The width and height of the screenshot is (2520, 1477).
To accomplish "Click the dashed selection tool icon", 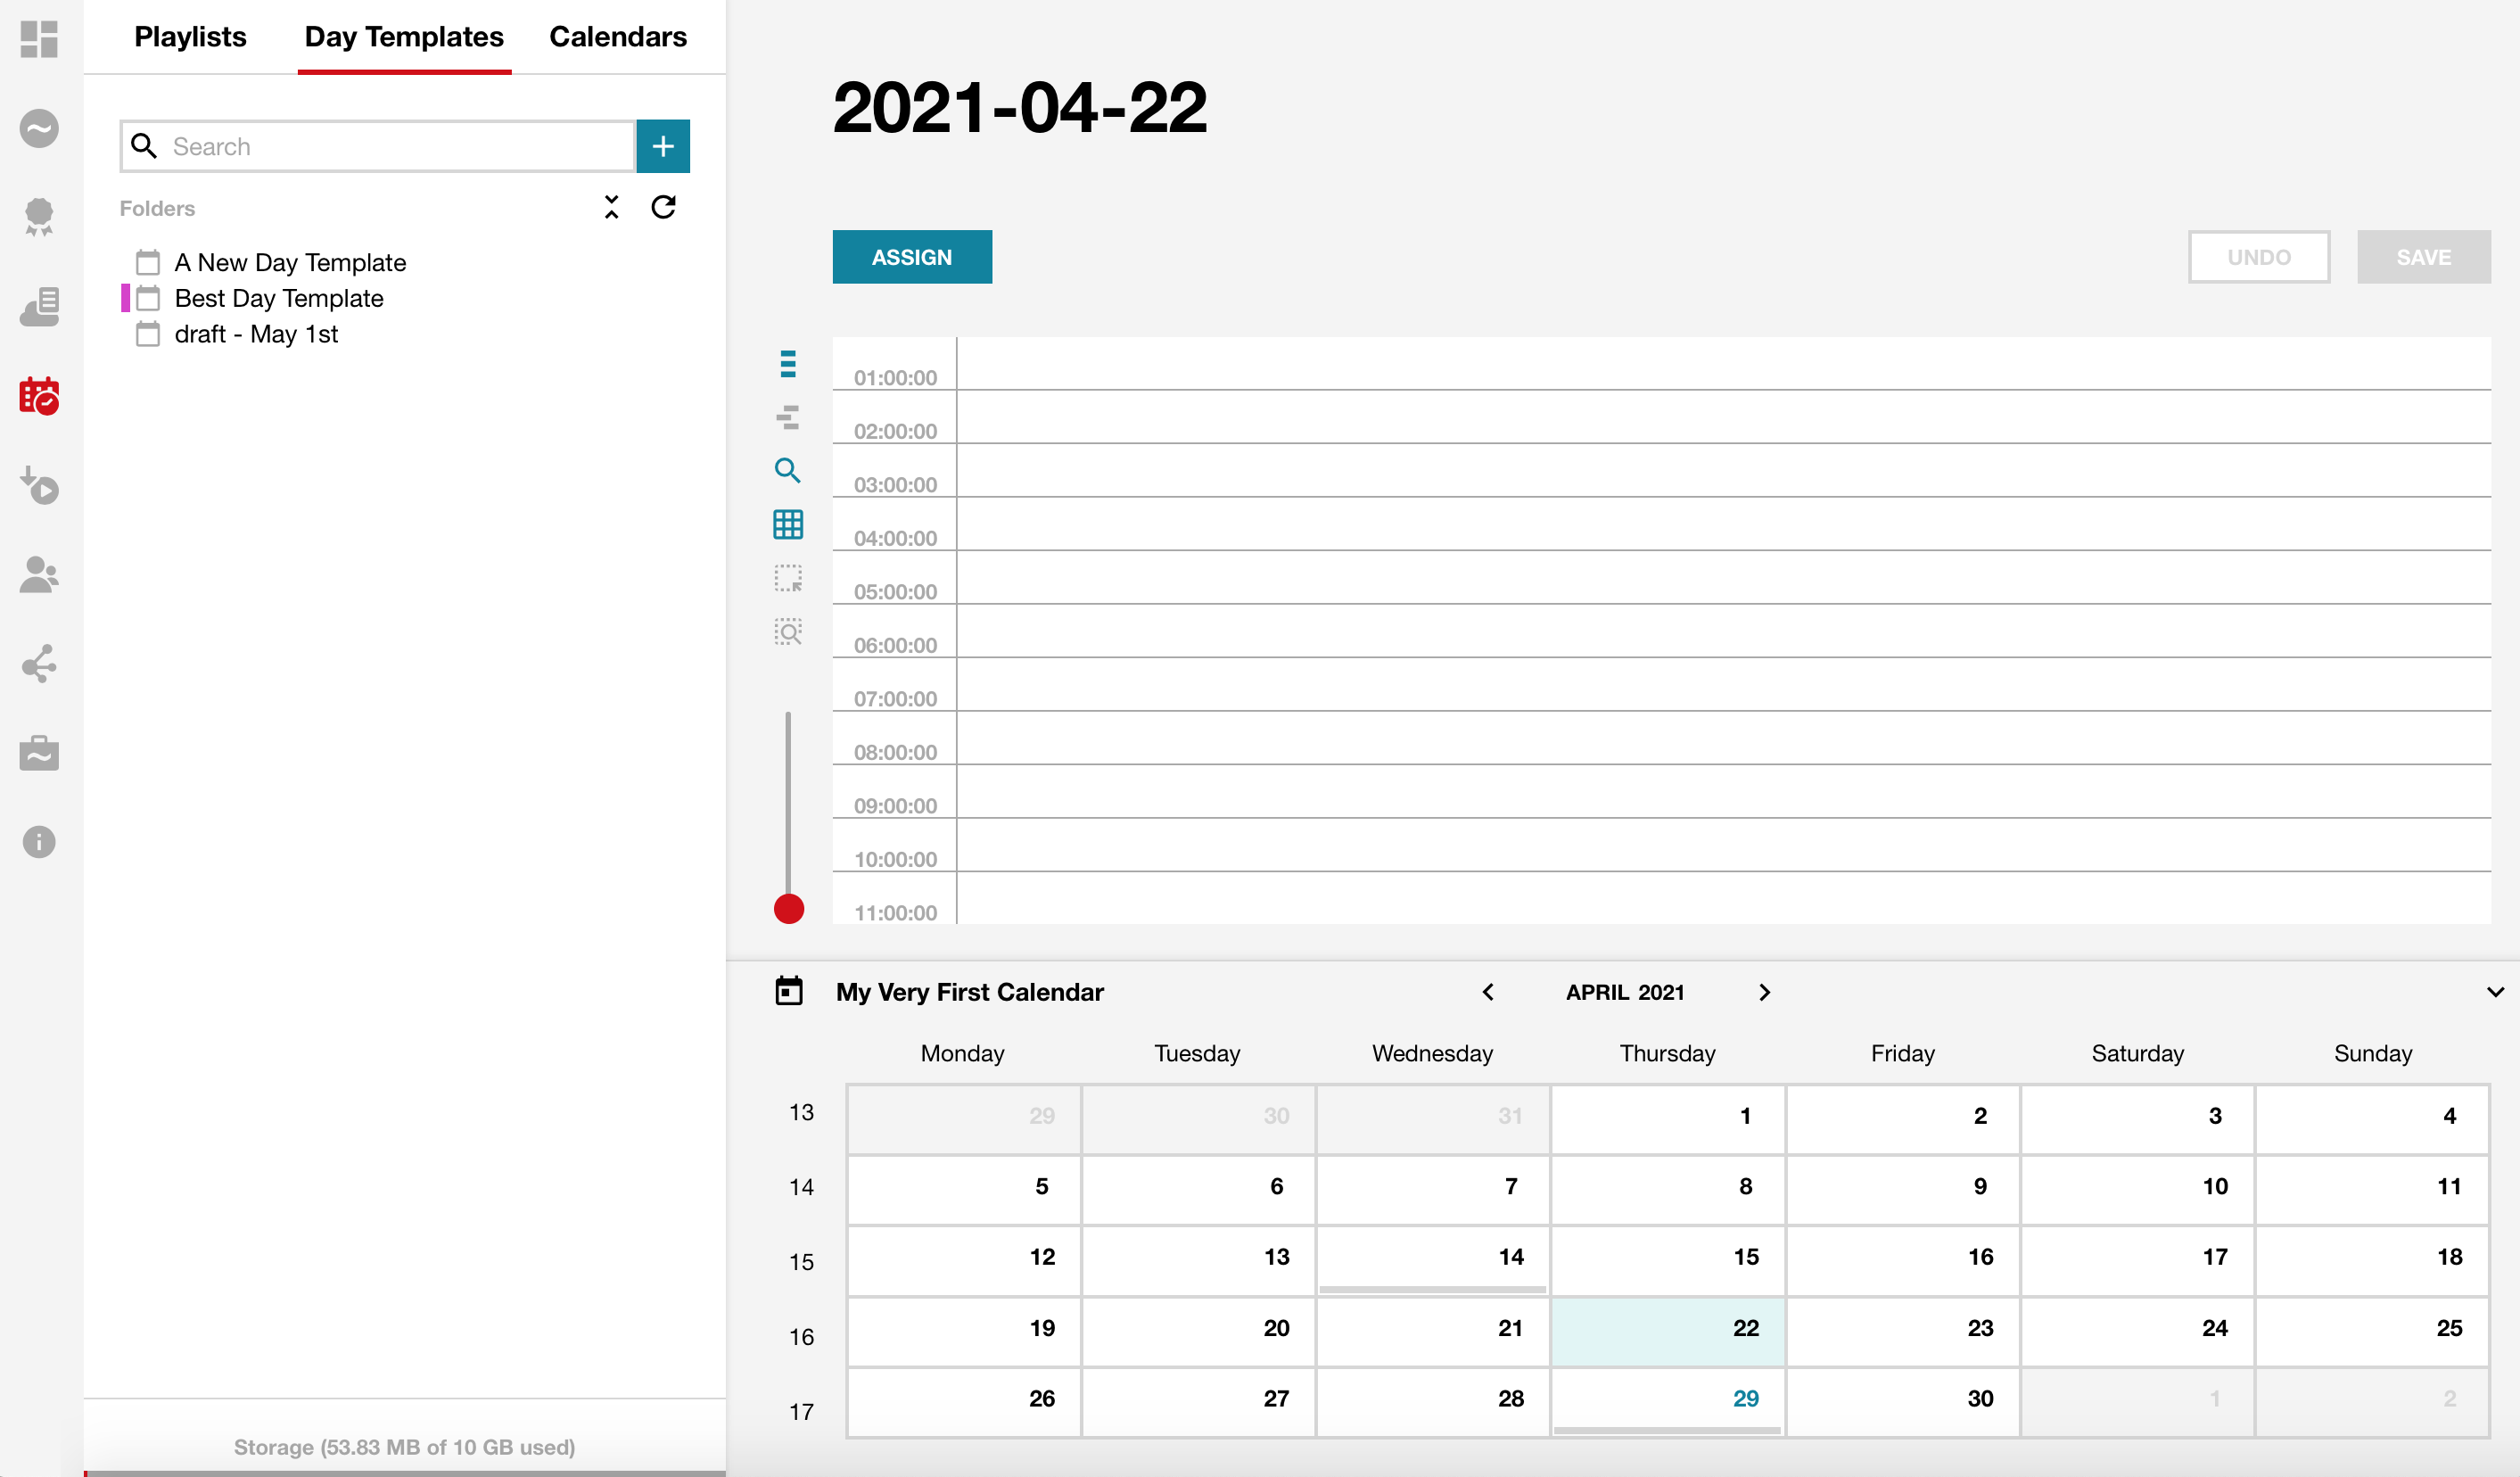I will [x=788, y=578].
